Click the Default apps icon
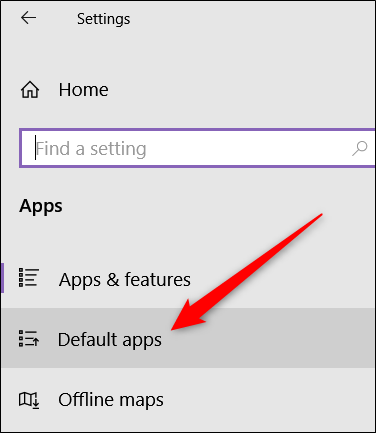The image size is (376, 433). [29, 338]
